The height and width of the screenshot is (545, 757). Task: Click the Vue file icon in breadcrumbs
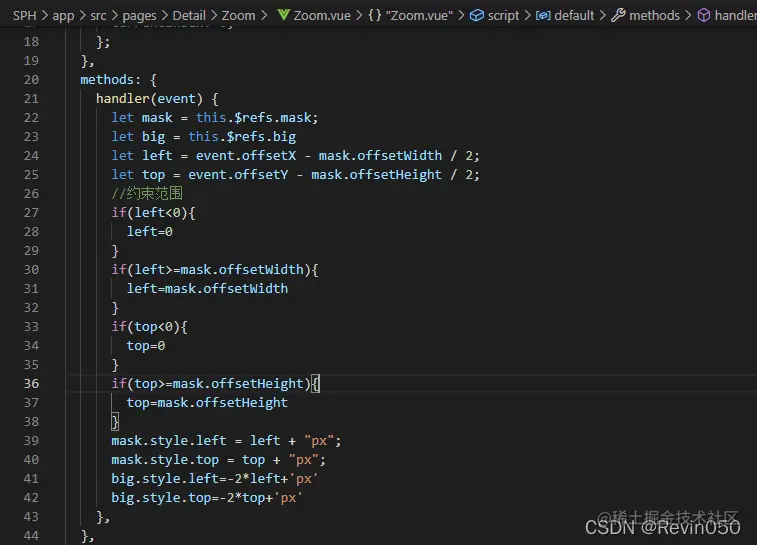click(283, 15)
